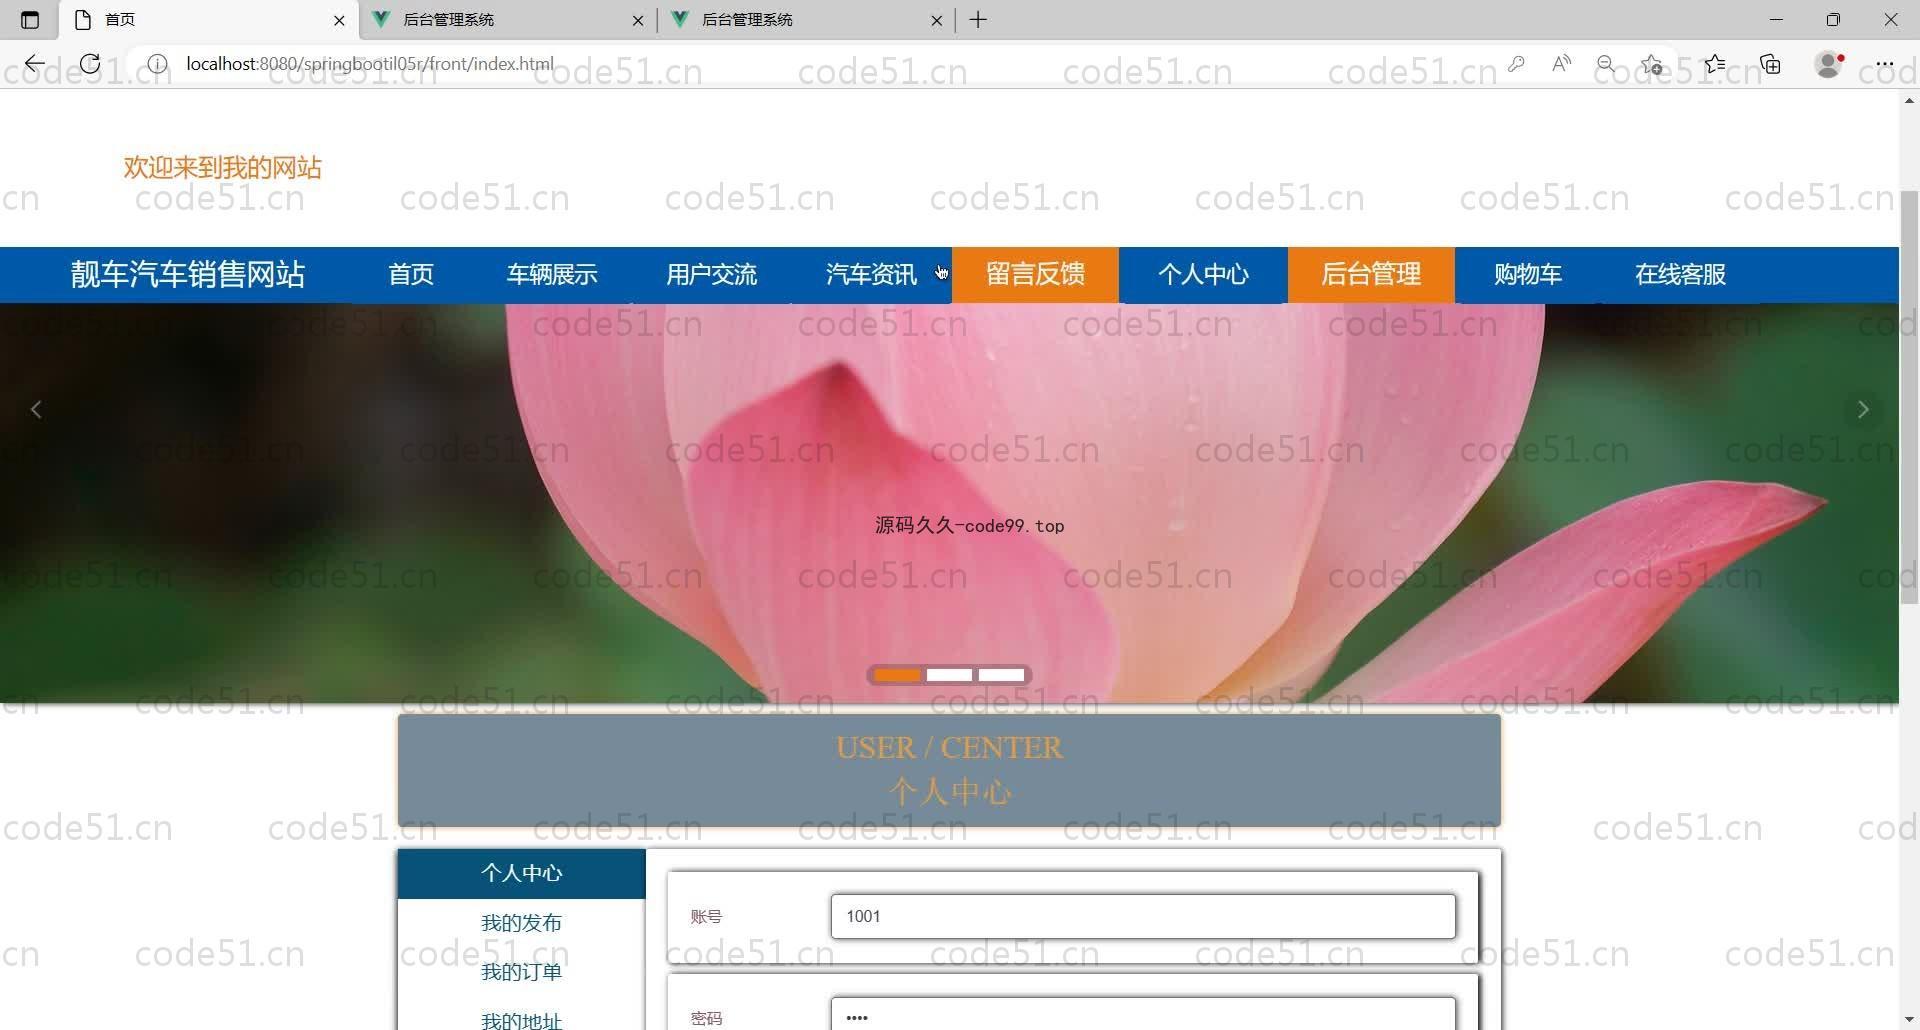Image resolution: width=1920 pixels, height=1030 pixels.
Task: Show previous carousel slide arrow
Action: point(36,410)
